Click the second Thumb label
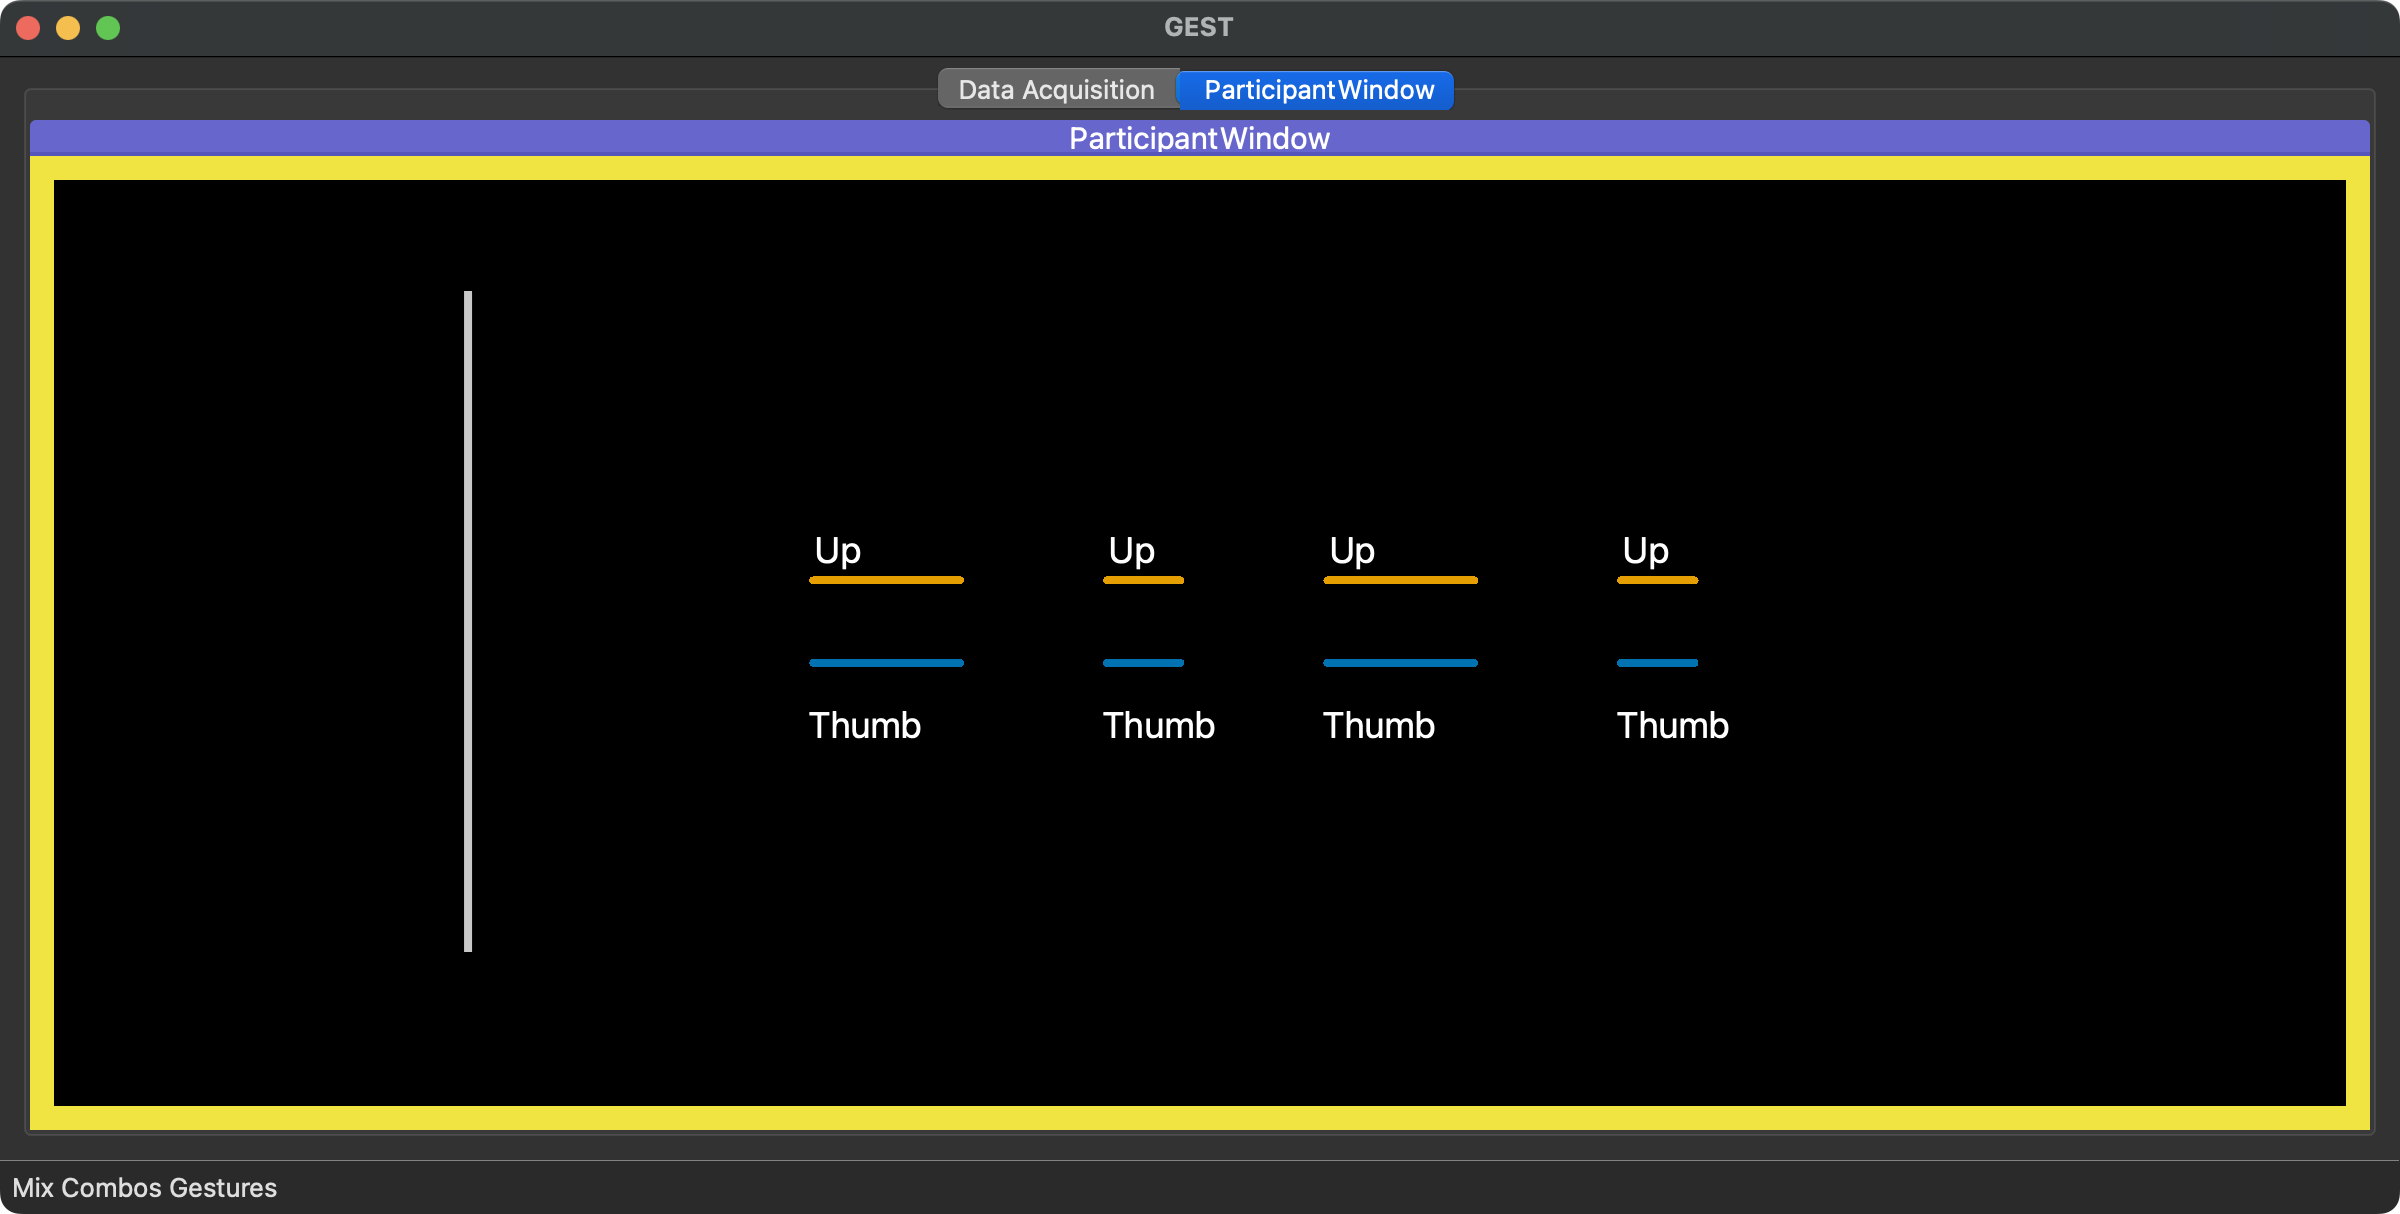Image resolution: width=2400 pixels, height=1214 pixels. click(x=1158, y=725)
